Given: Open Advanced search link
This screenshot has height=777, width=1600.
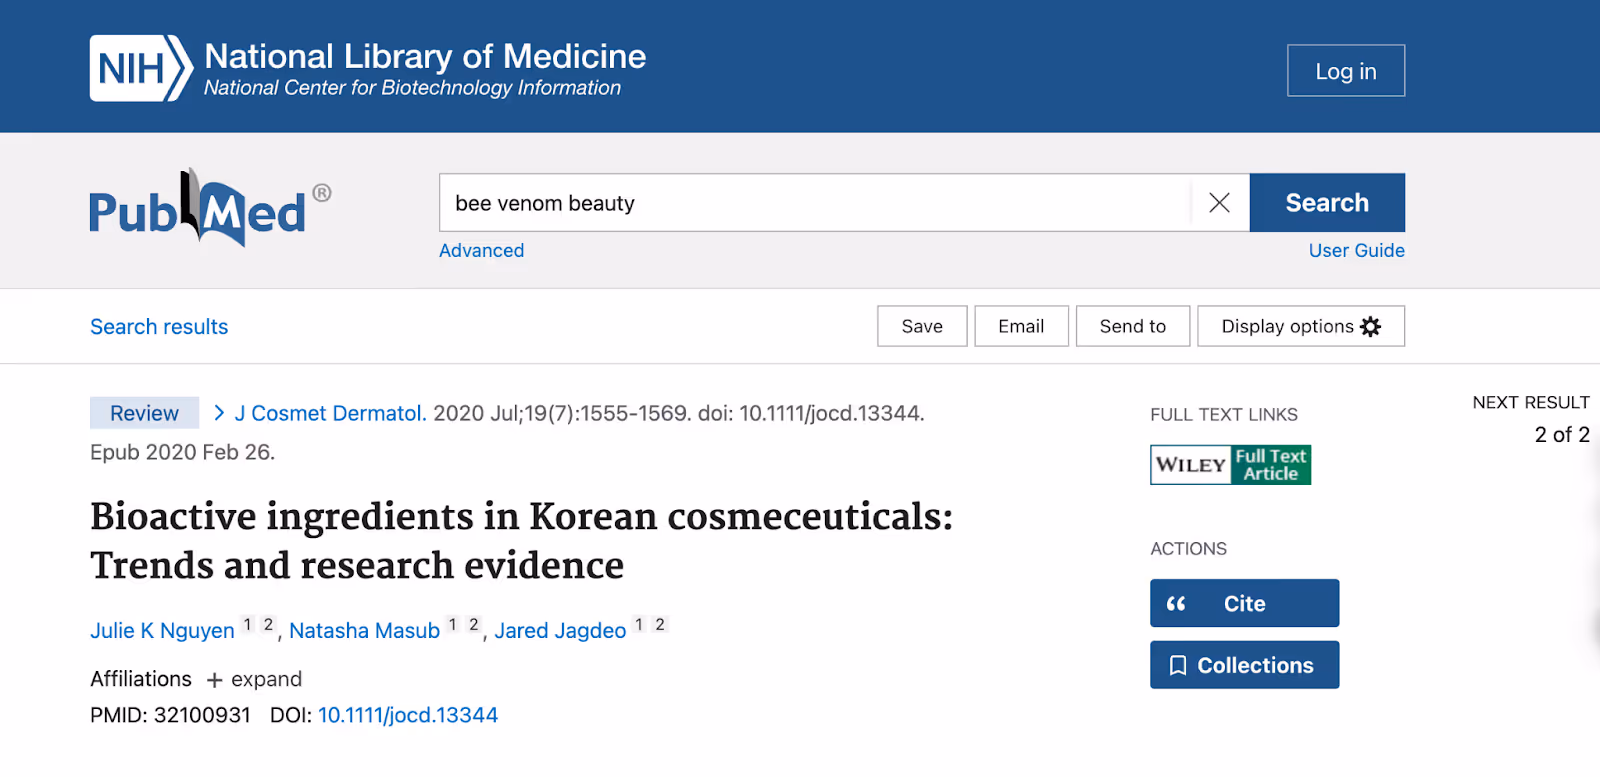Looking at the screenshot, I should coord(481,251).
